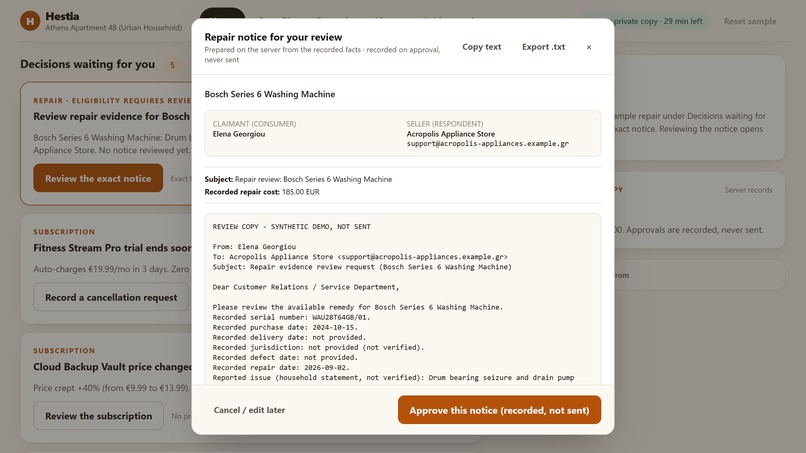Click 'From: Elena Georgiou' line in notice
The image size is (806, 453).
pyautogui.click(x=254, y=246)
